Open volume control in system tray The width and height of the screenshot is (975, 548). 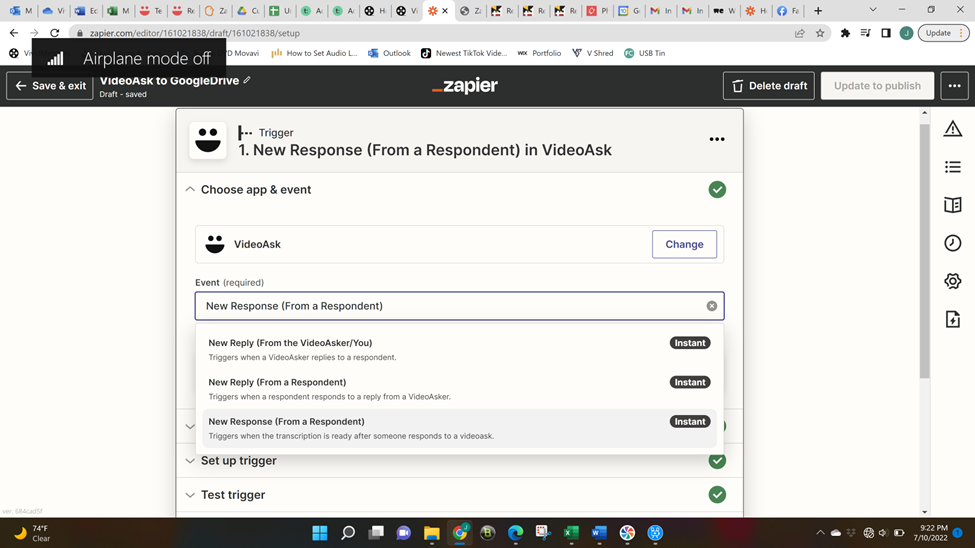[x=883, y=533]
